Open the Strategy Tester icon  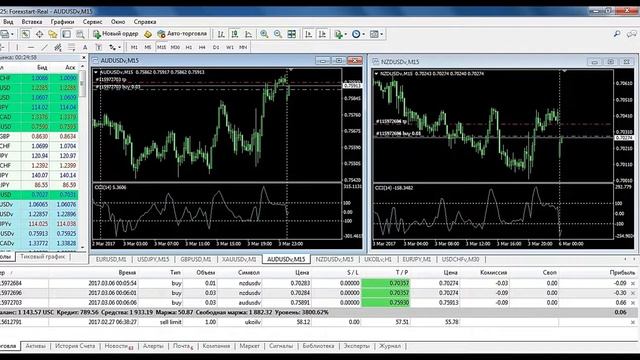[80, 34]
